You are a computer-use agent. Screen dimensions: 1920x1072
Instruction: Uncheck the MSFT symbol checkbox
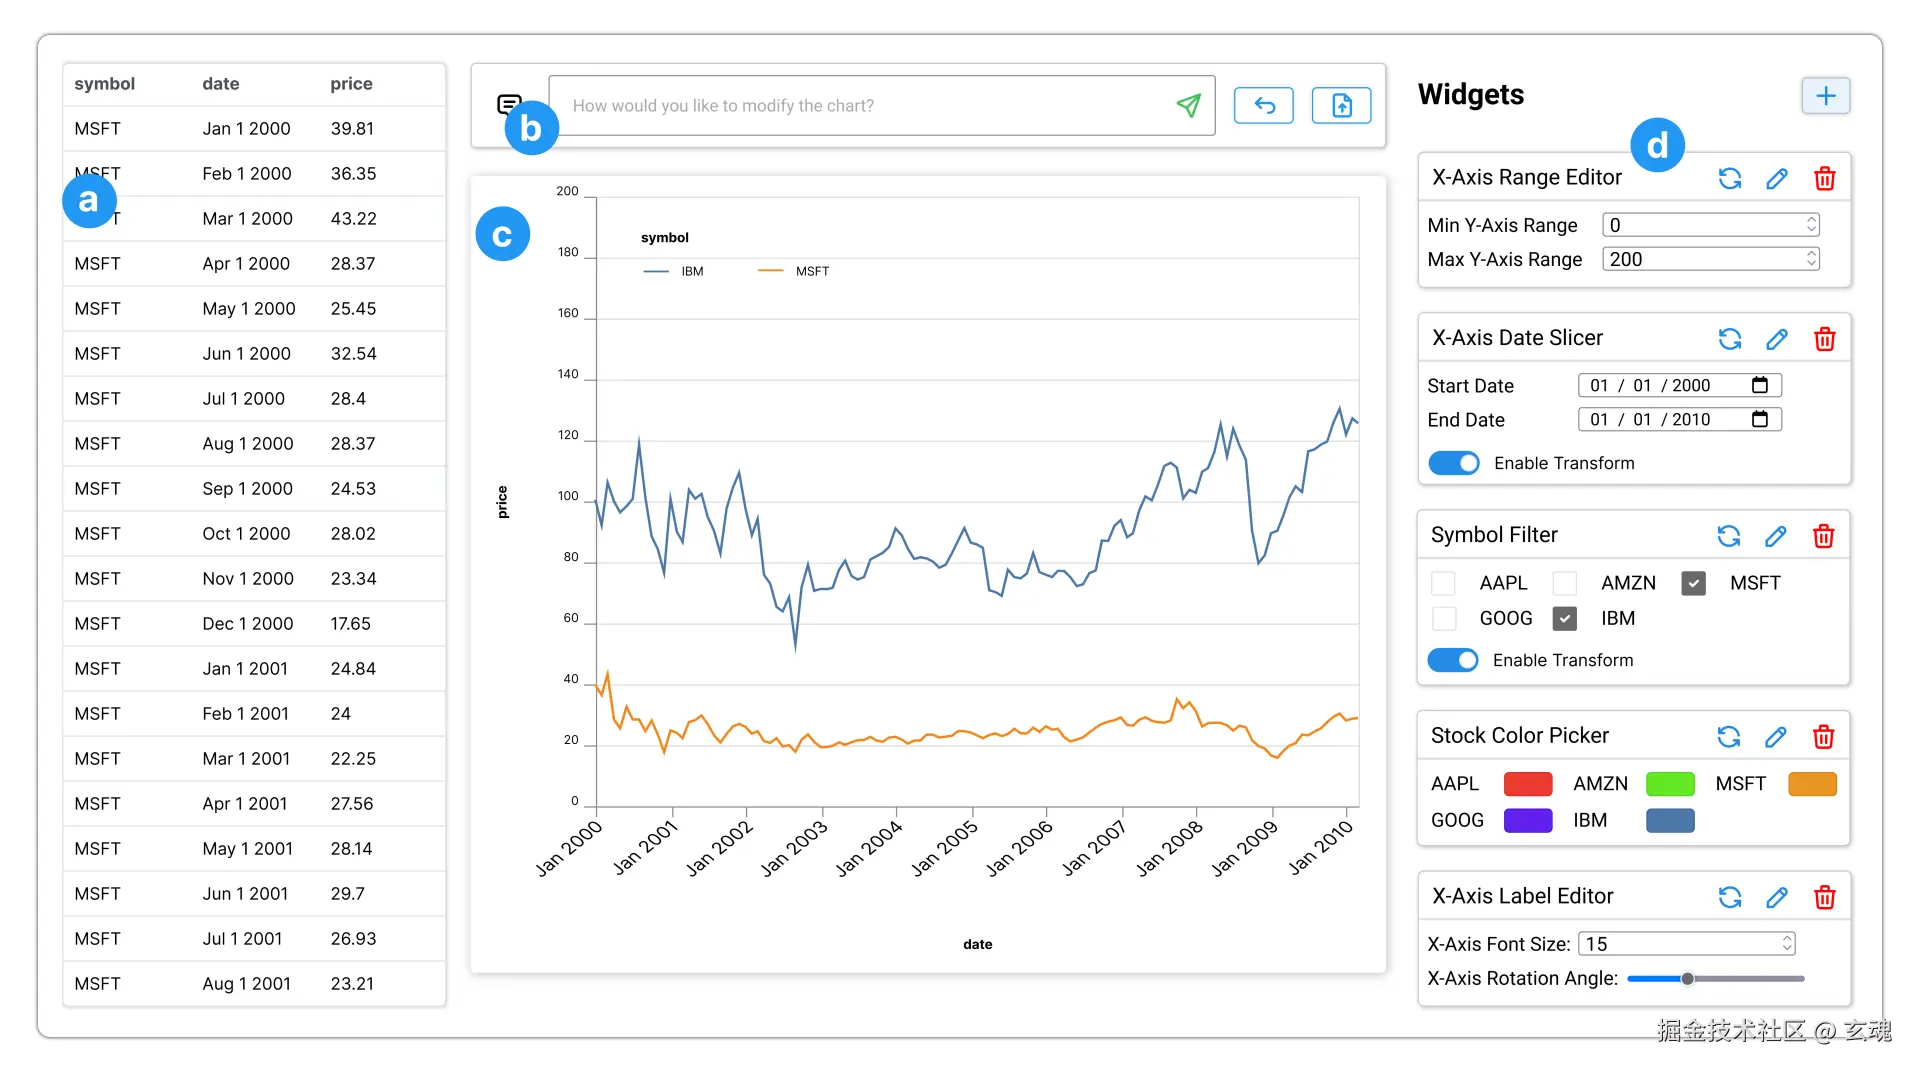[1693, 583]
